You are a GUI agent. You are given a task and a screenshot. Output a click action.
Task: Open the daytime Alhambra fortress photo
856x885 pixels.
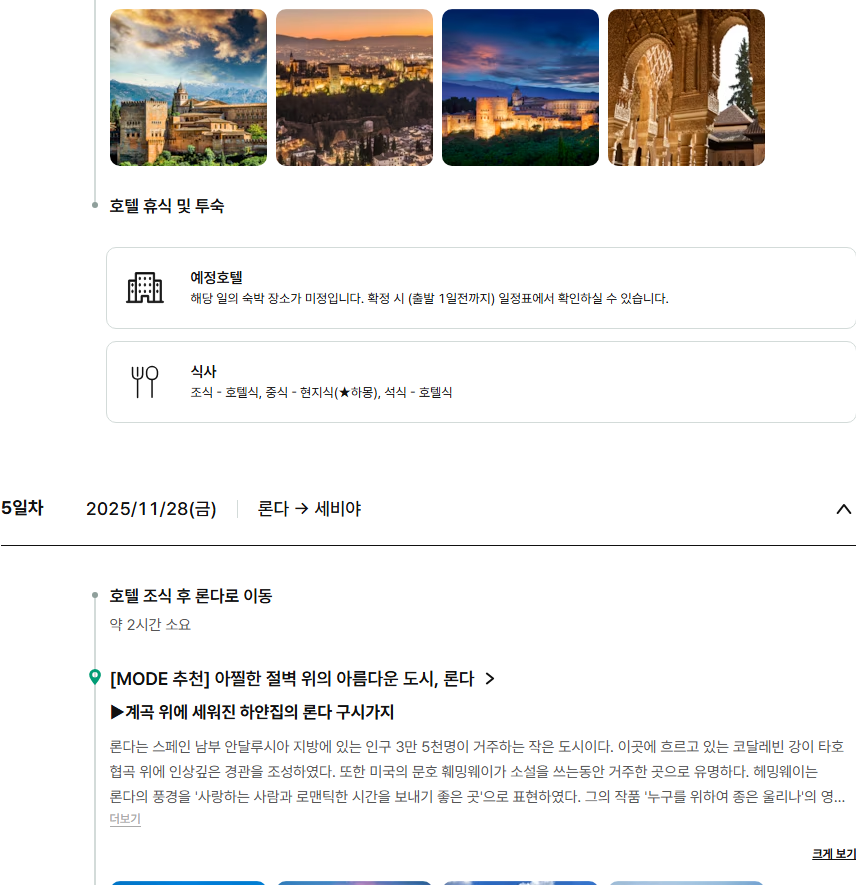tap(188, 88)
